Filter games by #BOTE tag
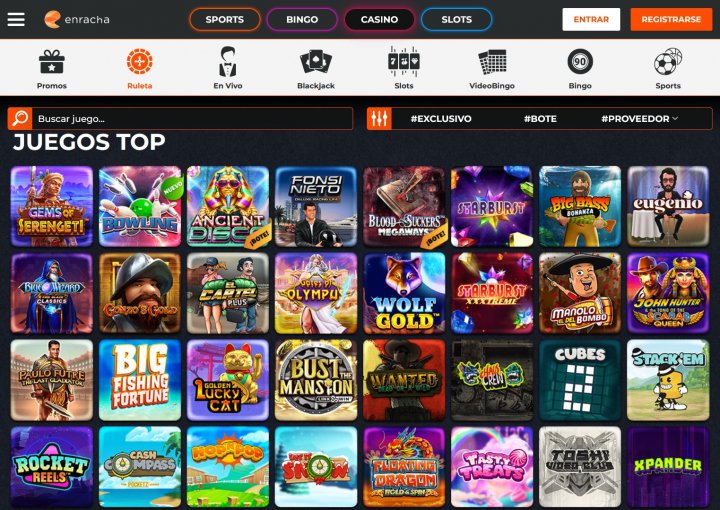Viewport: 720px width, 510px height. click(x=540, y=118)
